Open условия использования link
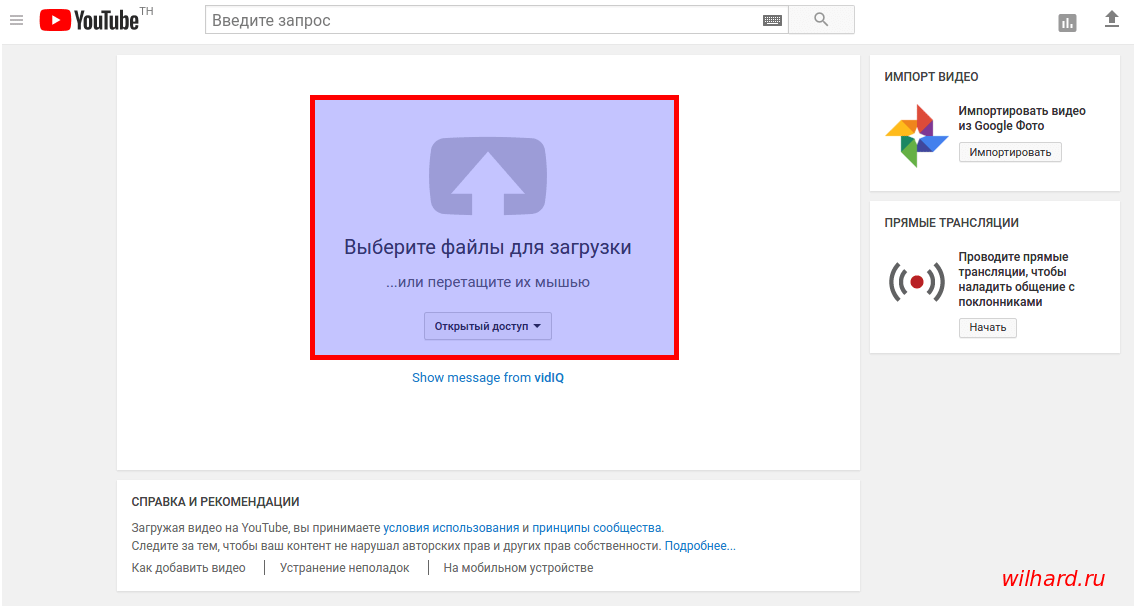The height and width of the screenshot is (606, 1134). pyautogui.click(x=450, y=527)
